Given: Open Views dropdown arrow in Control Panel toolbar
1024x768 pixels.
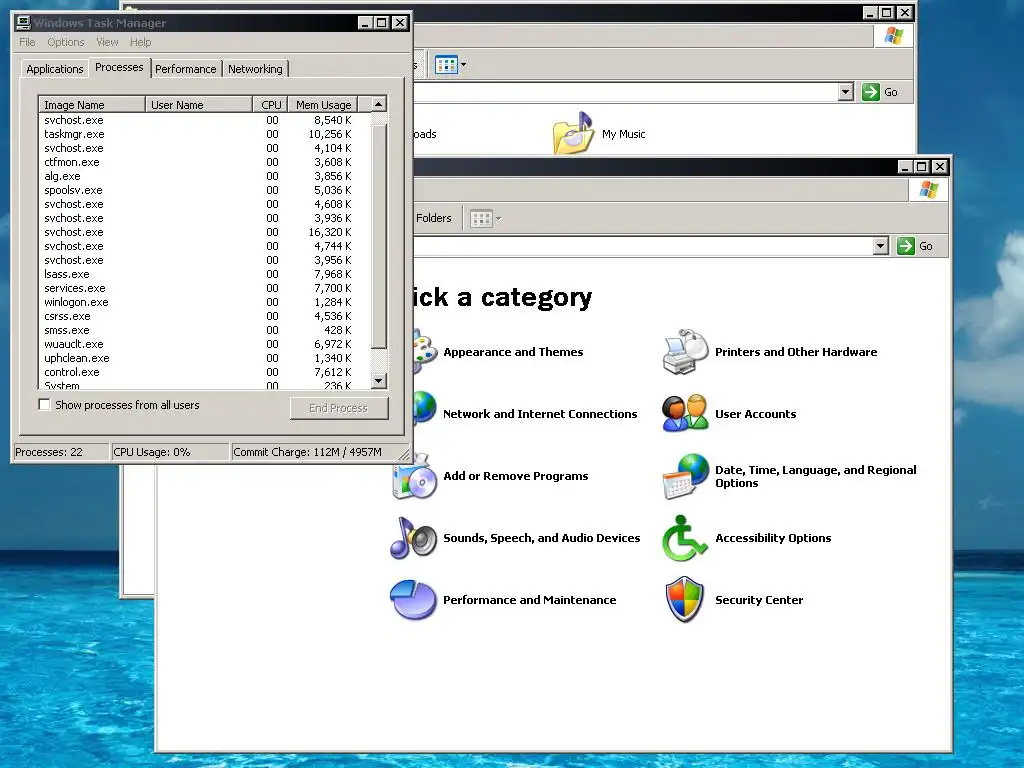Looking at the screenshot, I should point(498,218).
